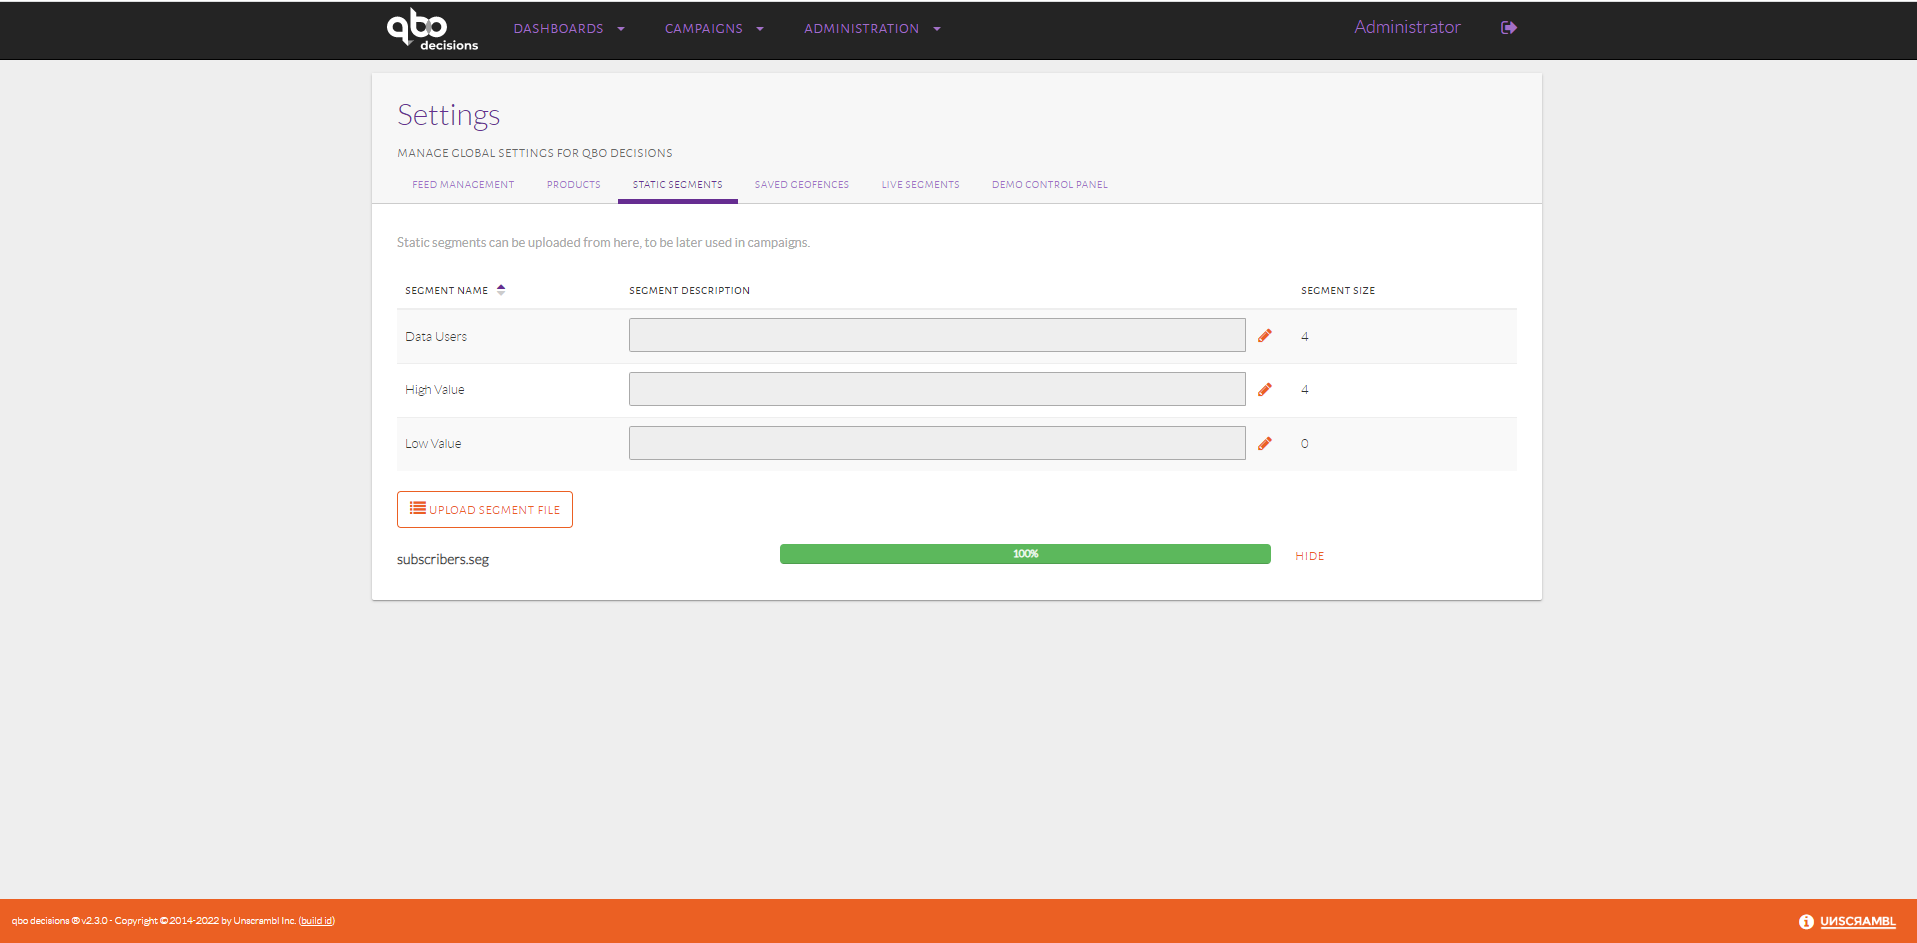Viewport: 1917px width, 943px height.
Task: Hide the subscribers.seg upload progress
Action: pos(1310,556)
